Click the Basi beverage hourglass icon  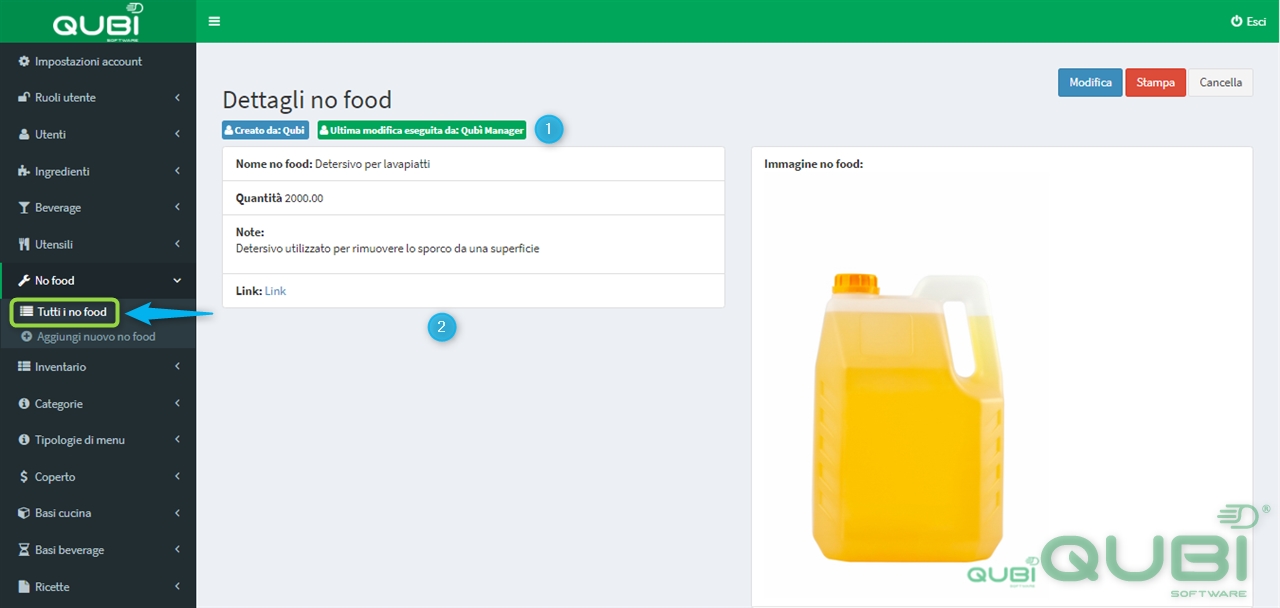(x=24, y=550)
